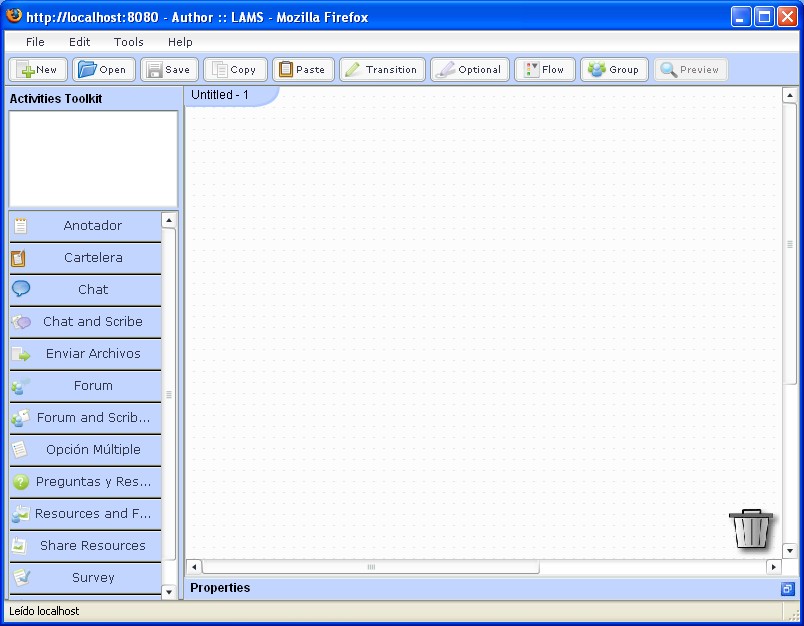The image size is (804, 626).
Task: Open the Flow toolbar dropdown
Action: coord(544,70)
